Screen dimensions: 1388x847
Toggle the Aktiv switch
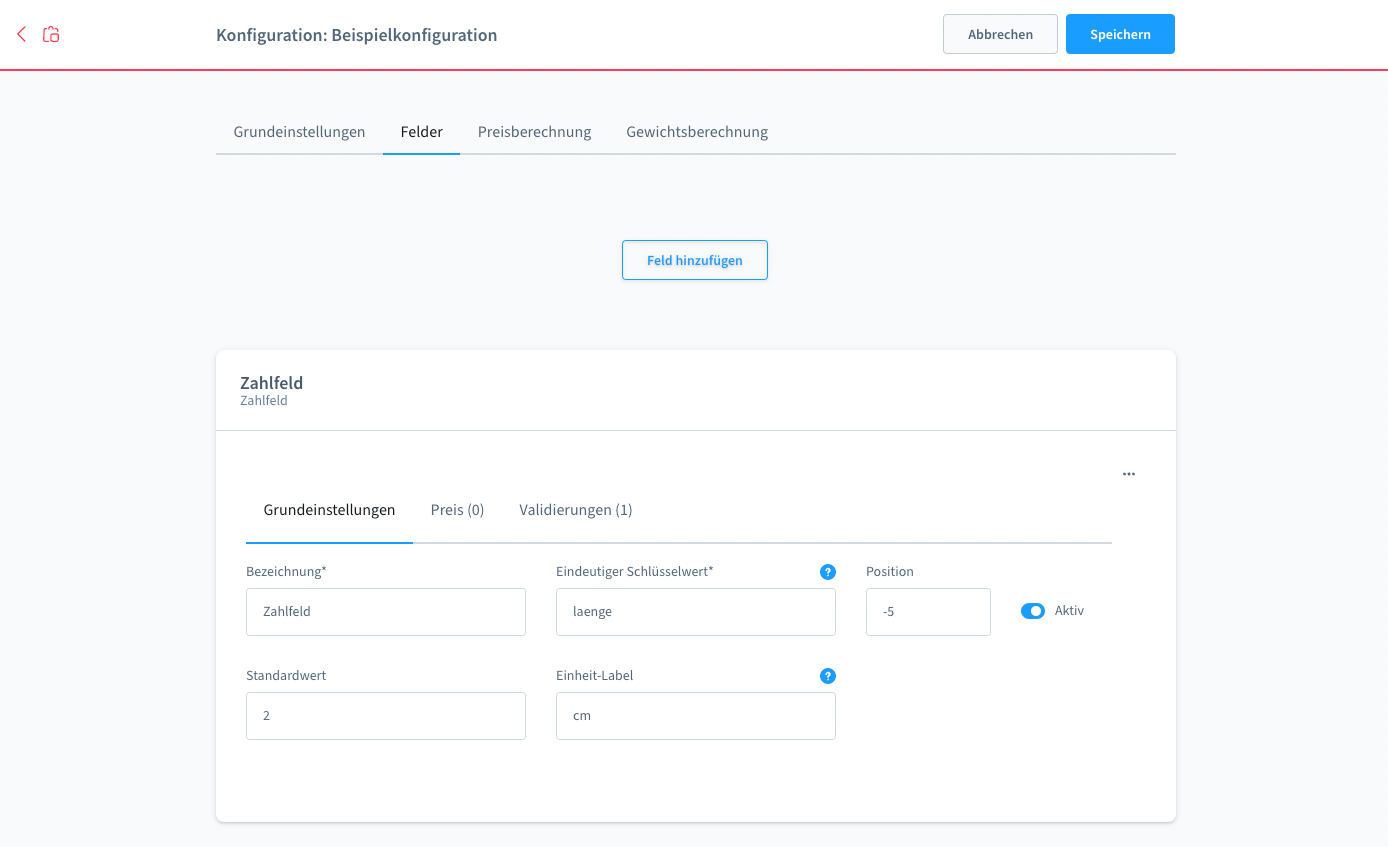tap(1032, 611)
